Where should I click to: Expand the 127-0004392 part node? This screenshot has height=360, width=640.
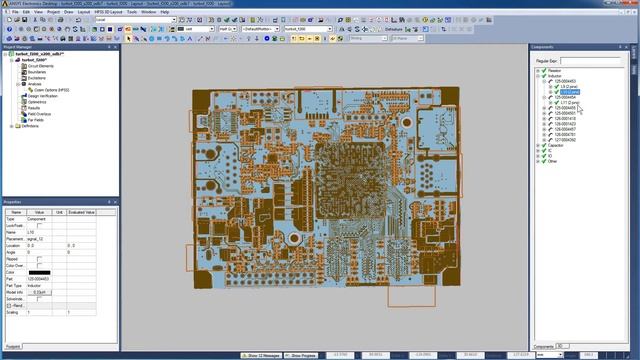[544, 140]
